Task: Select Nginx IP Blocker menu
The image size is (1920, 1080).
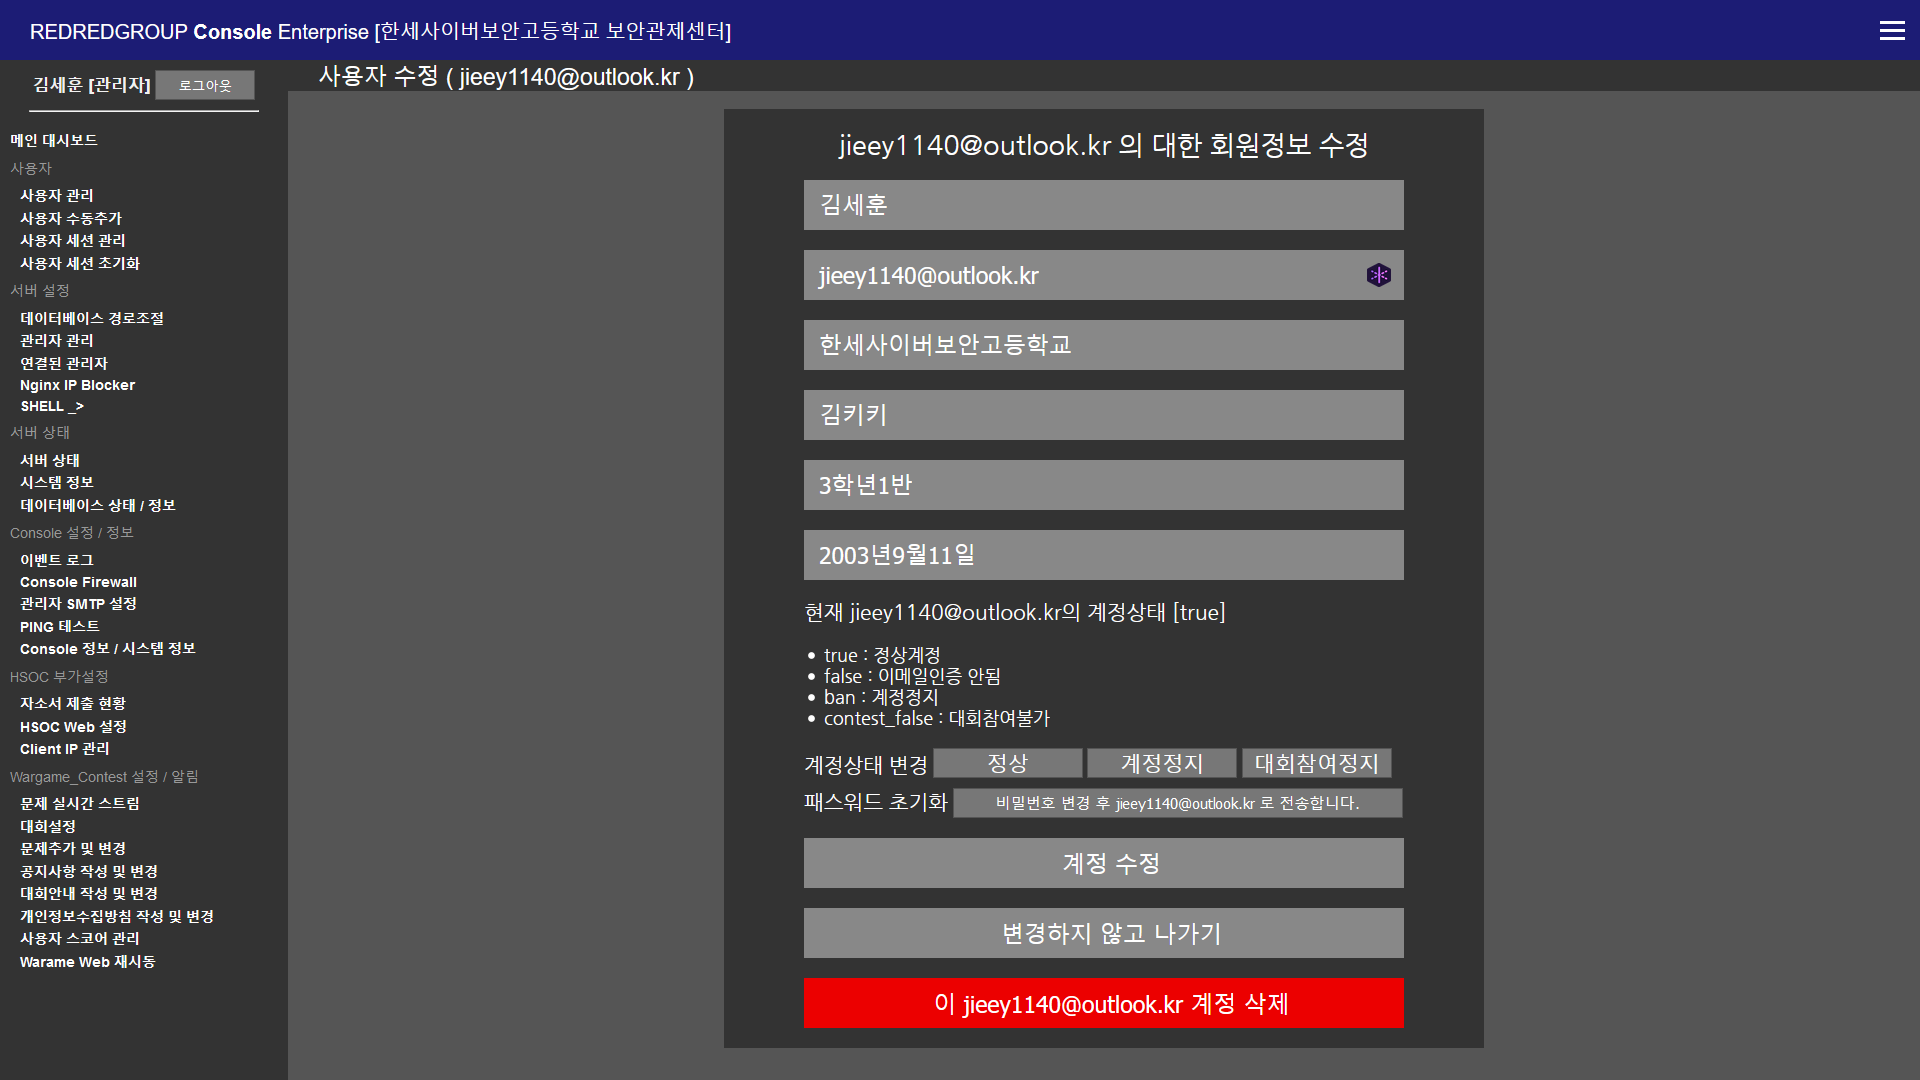Action: (77, 385)
